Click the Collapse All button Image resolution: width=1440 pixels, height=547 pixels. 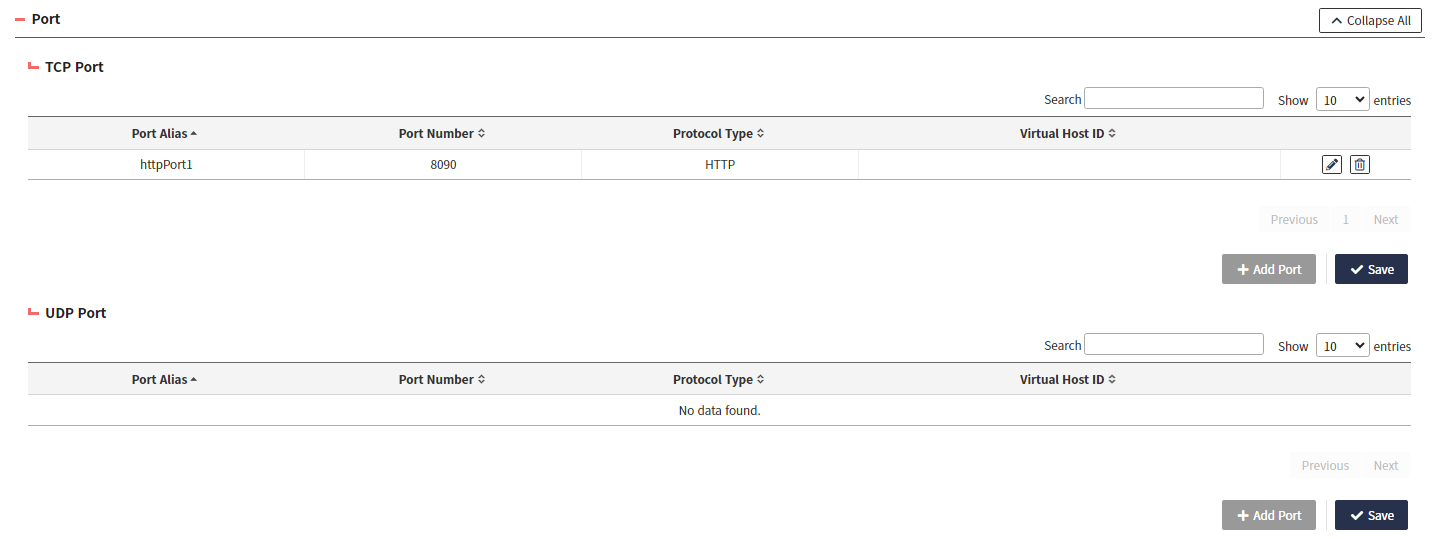(1370, 20)
